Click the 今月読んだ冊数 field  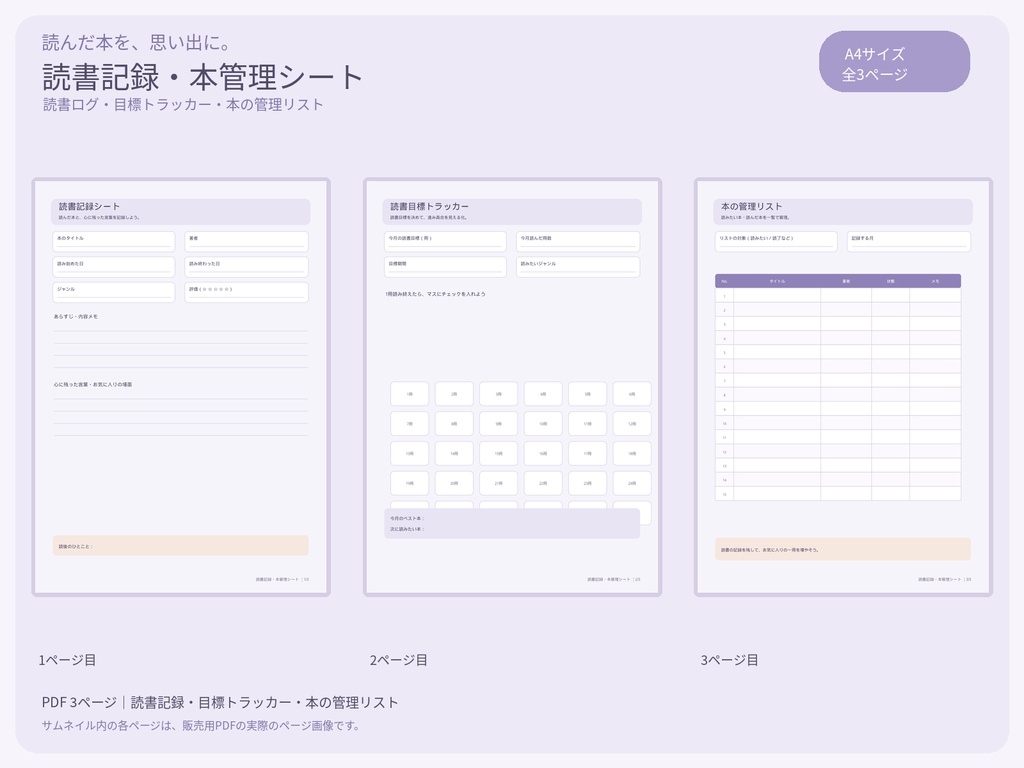coord(578,241)
